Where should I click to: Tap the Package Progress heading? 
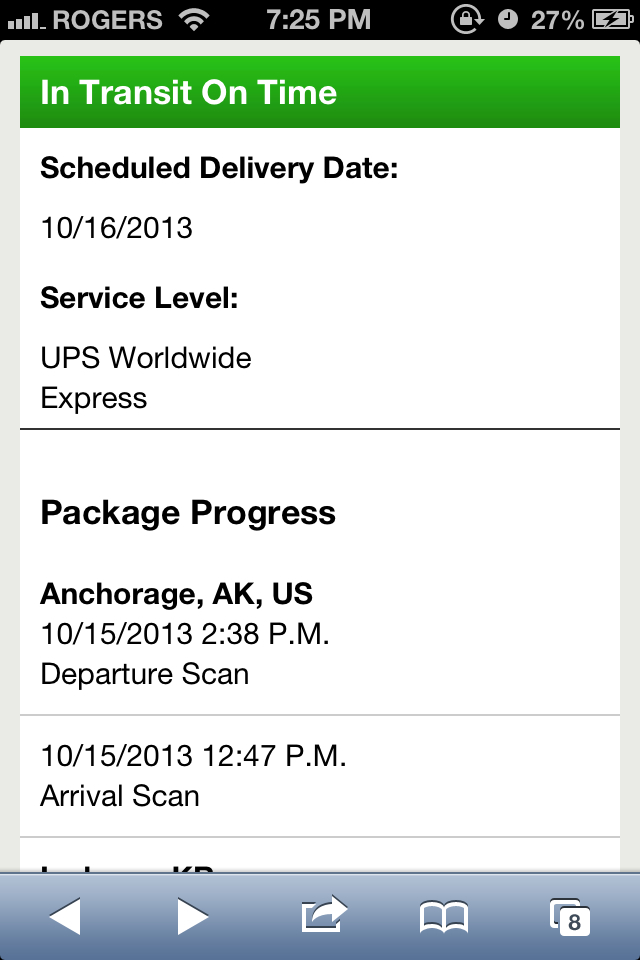(188, 513)
